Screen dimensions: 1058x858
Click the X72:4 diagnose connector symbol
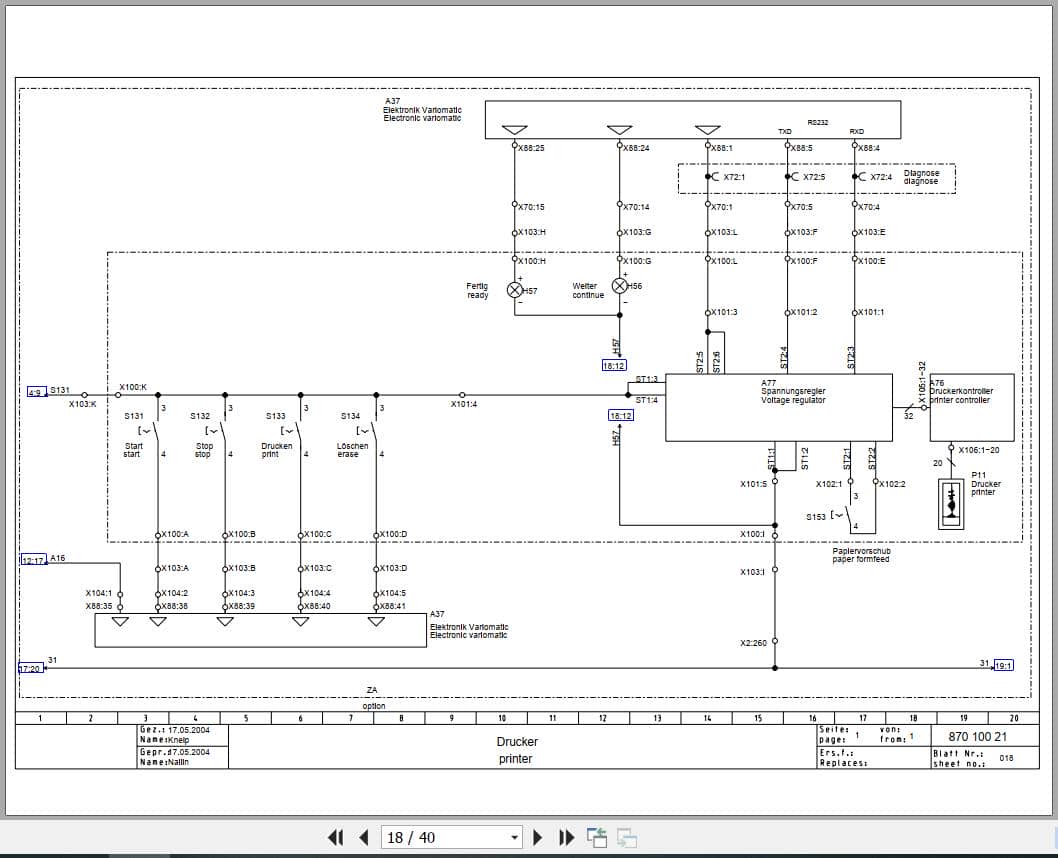[858, 177]
